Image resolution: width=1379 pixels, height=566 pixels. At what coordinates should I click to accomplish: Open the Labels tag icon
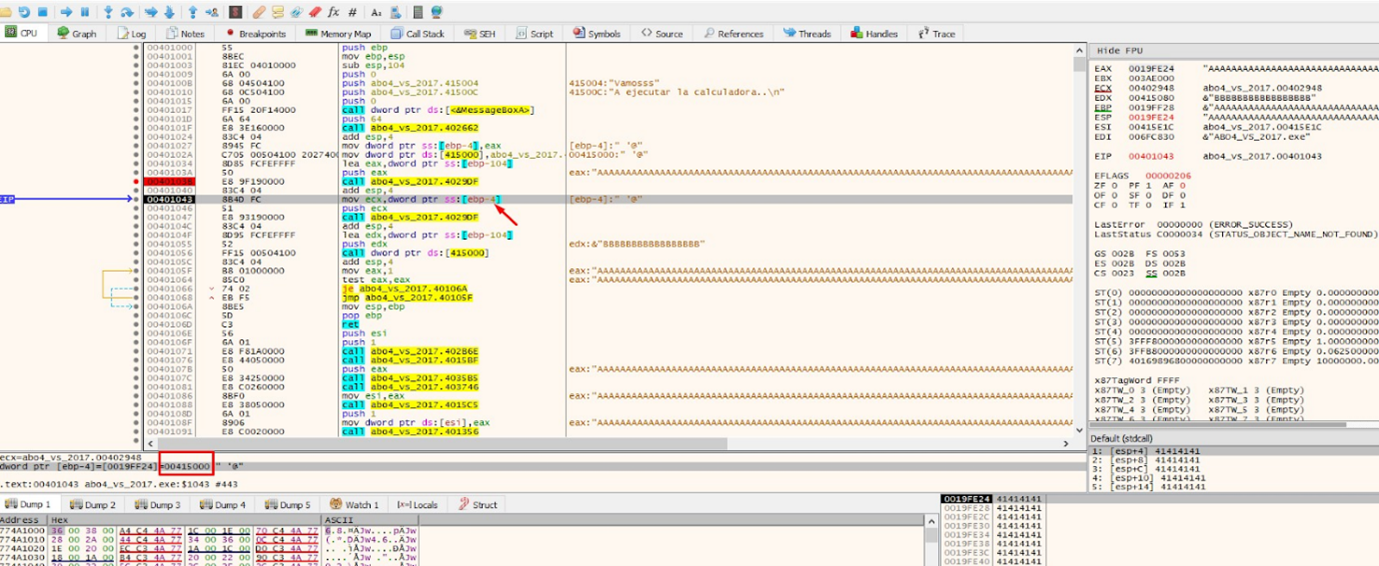point(296,12)
